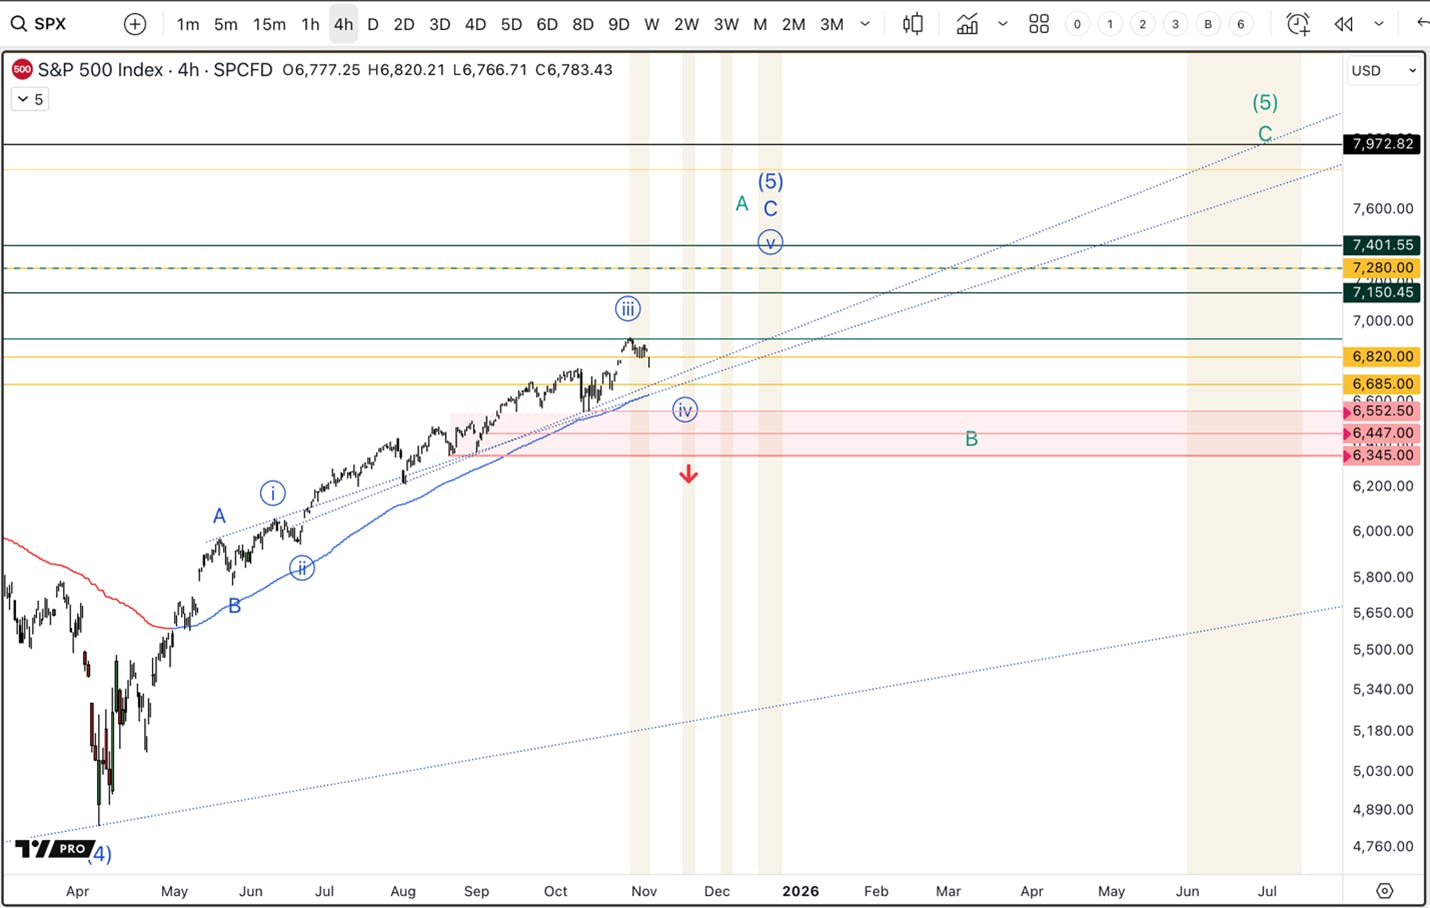Viewport: 1430px width, 908px height.
Task: Switch to the 3W interval
Action: pyautogui.click(x=726, y=24)
